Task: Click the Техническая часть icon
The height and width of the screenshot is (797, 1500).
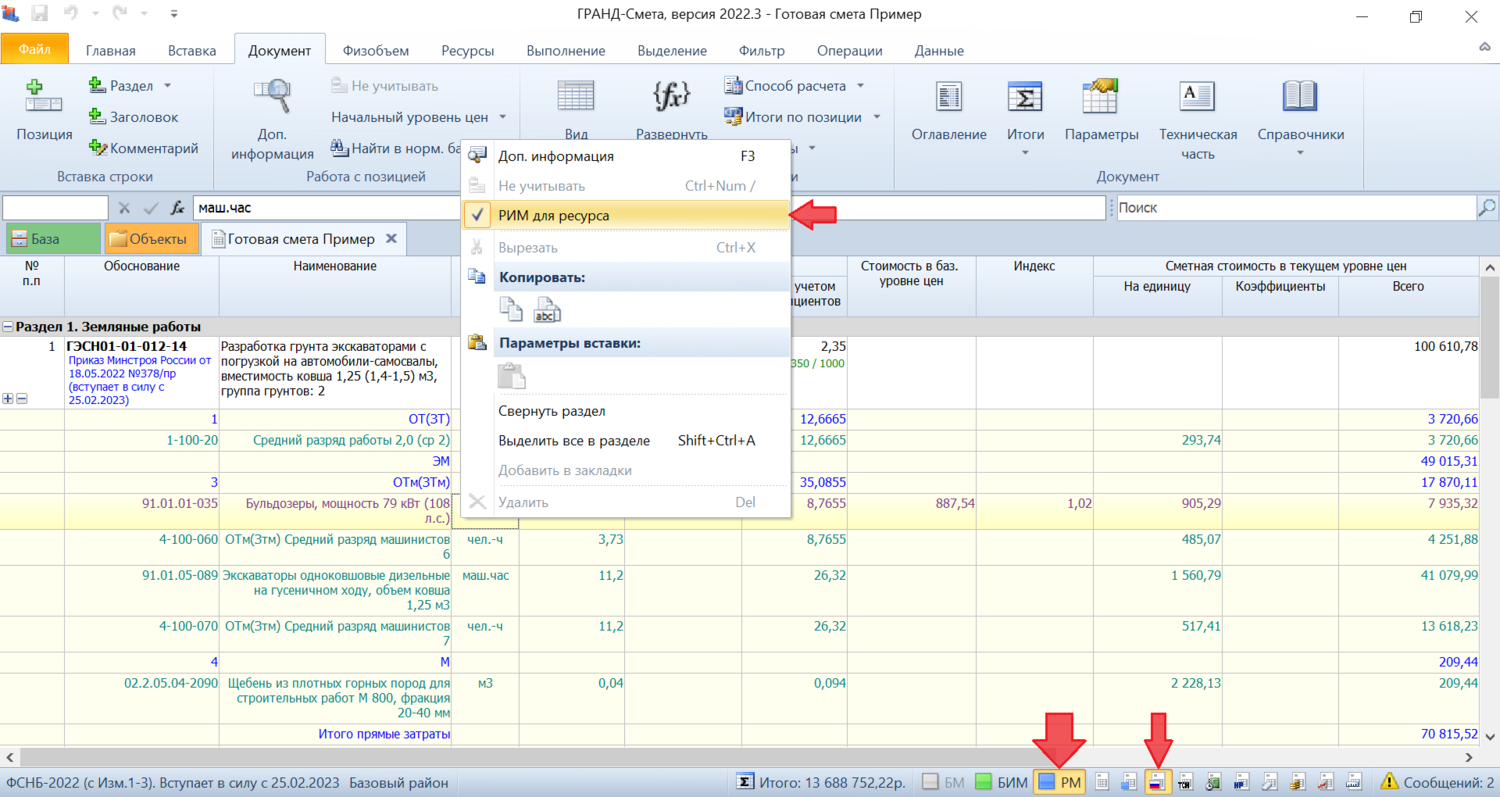Action: tap(1197, 97)
